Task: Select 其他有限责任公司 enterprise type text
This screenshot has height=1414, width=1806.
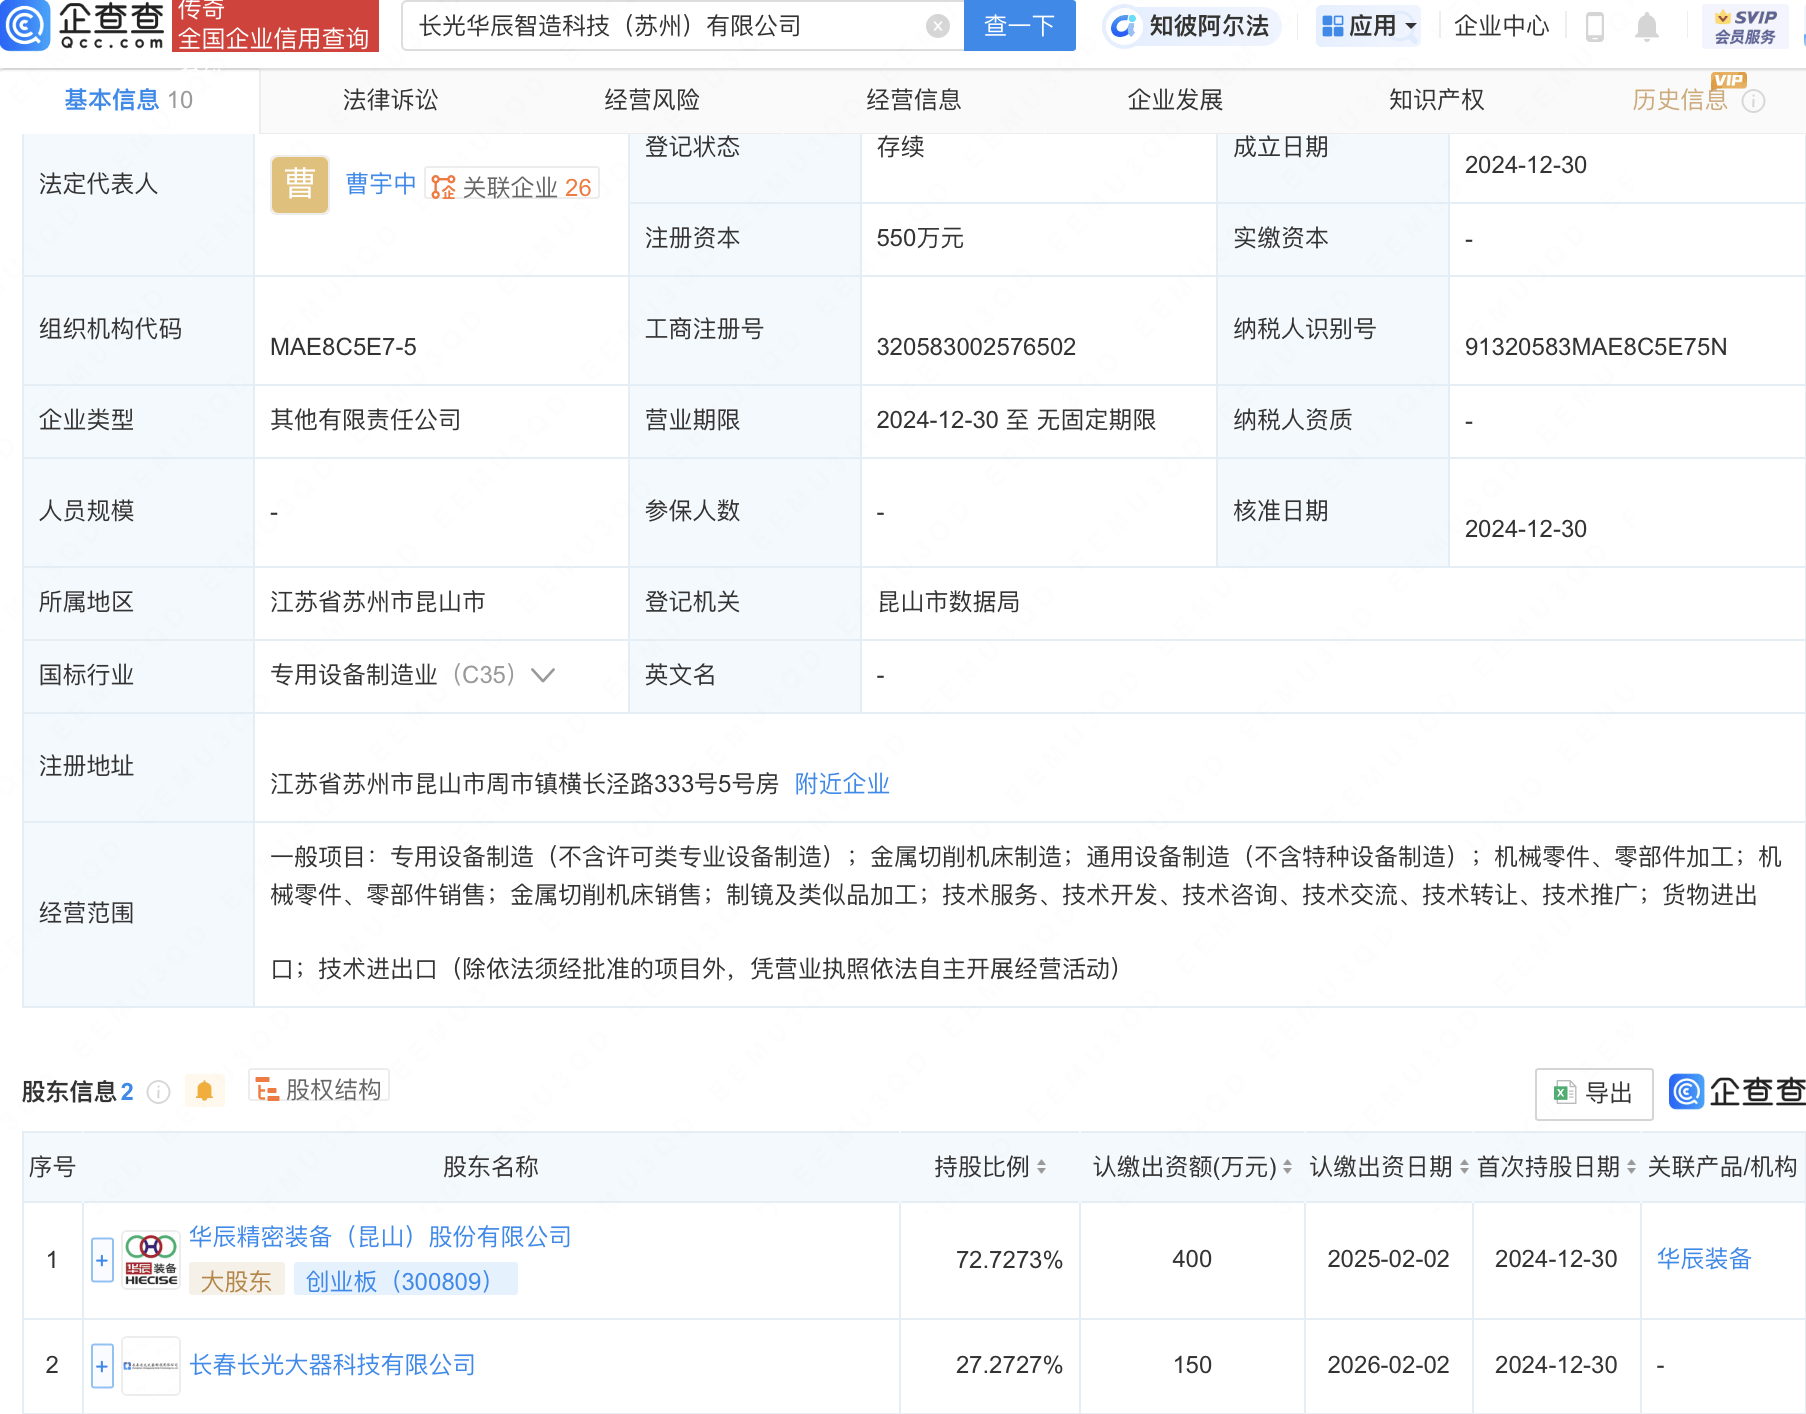Action: pyautogui.click(x=366, y=420)
